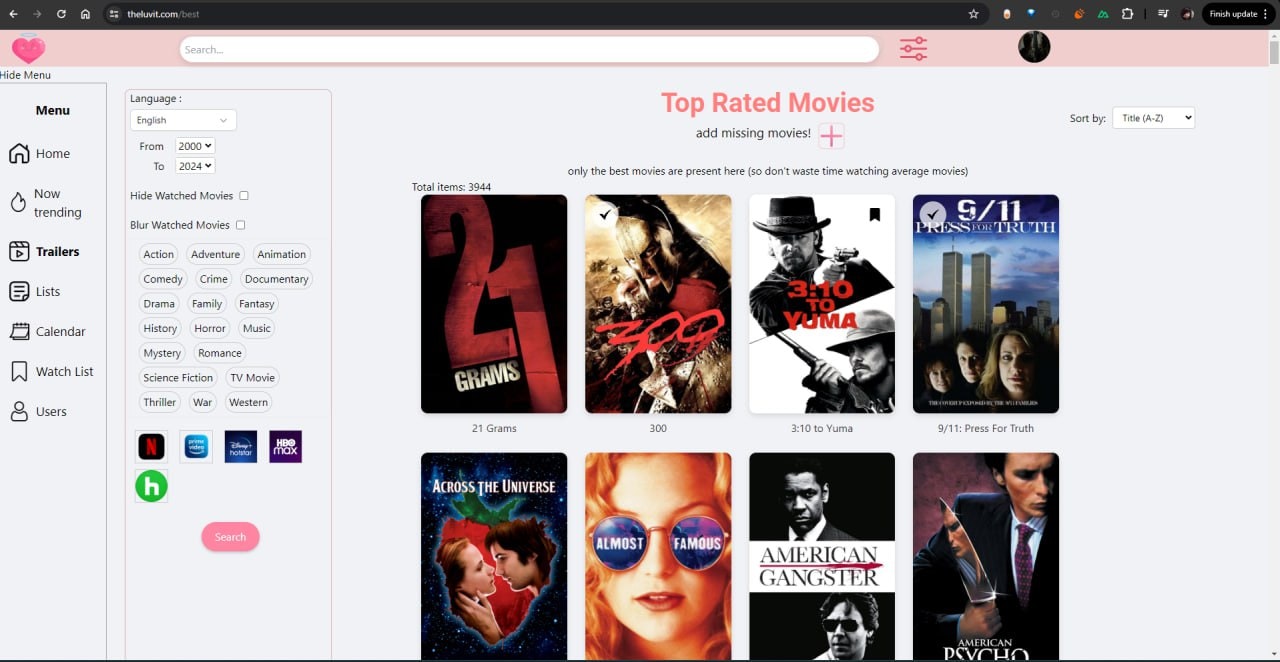
Task: Select the Science Fiction genre tag
Action: [178, 377]
